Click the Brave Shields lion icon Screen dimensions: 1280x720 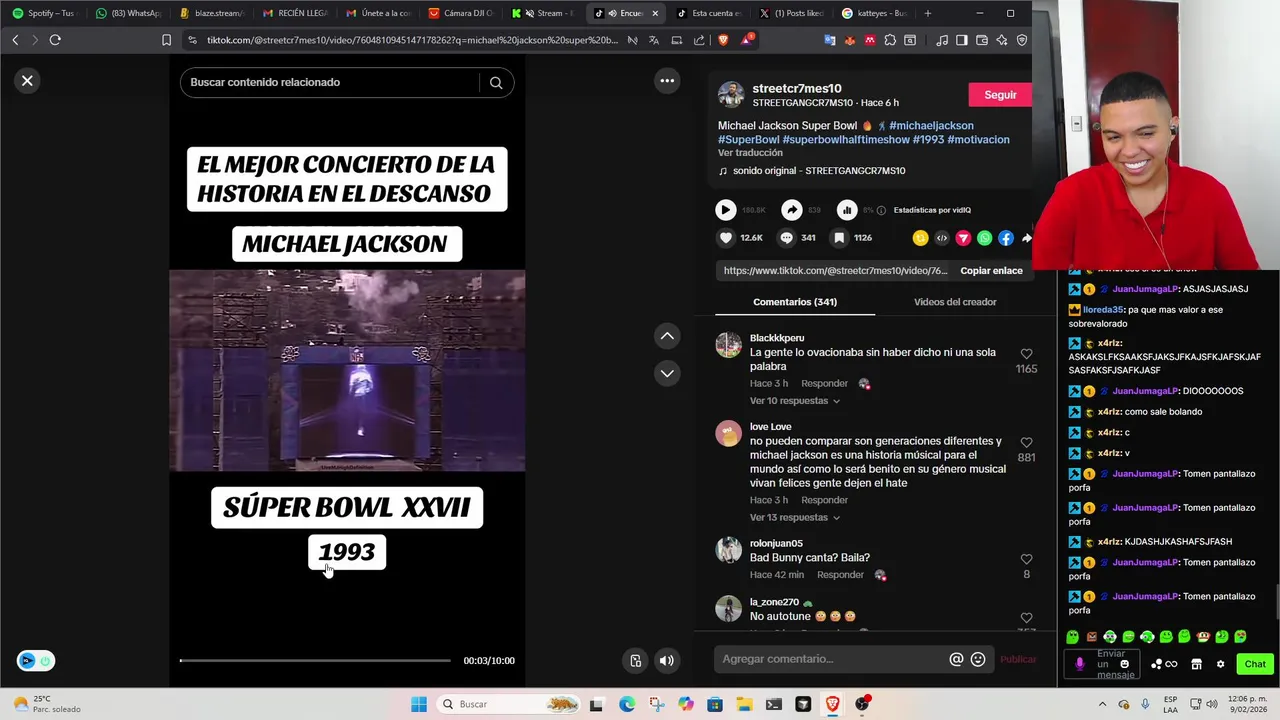tap(723, 40)
